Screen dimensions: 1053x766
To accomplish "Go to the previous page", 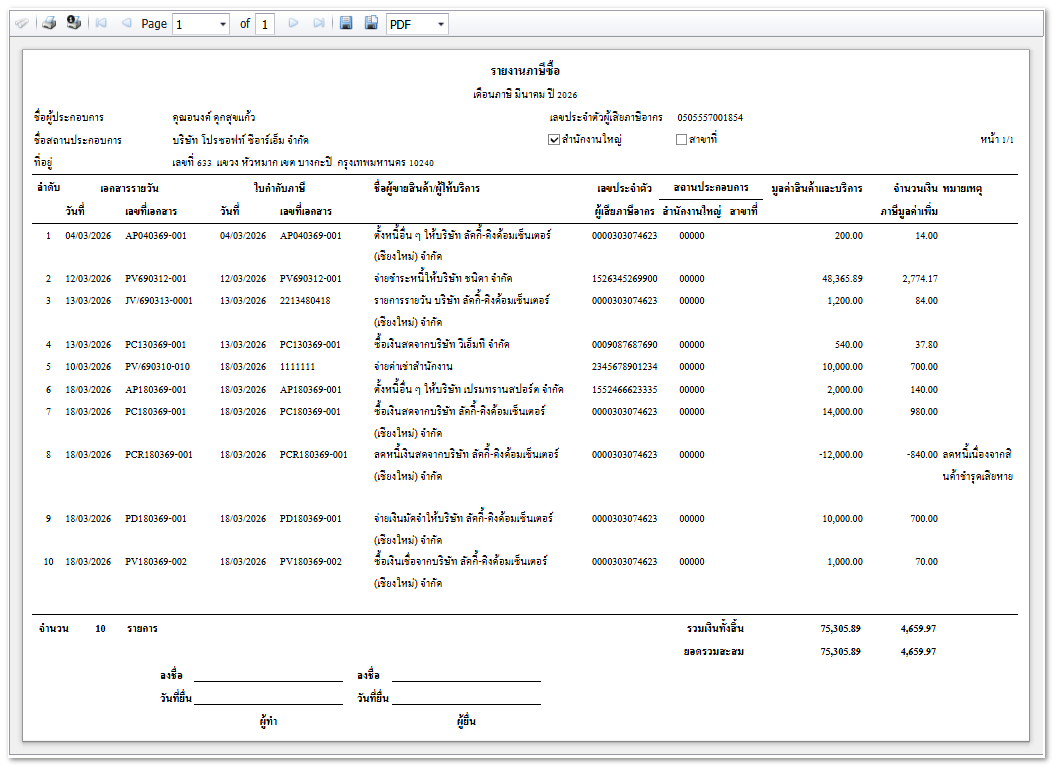I will click(x=126, y=23).
